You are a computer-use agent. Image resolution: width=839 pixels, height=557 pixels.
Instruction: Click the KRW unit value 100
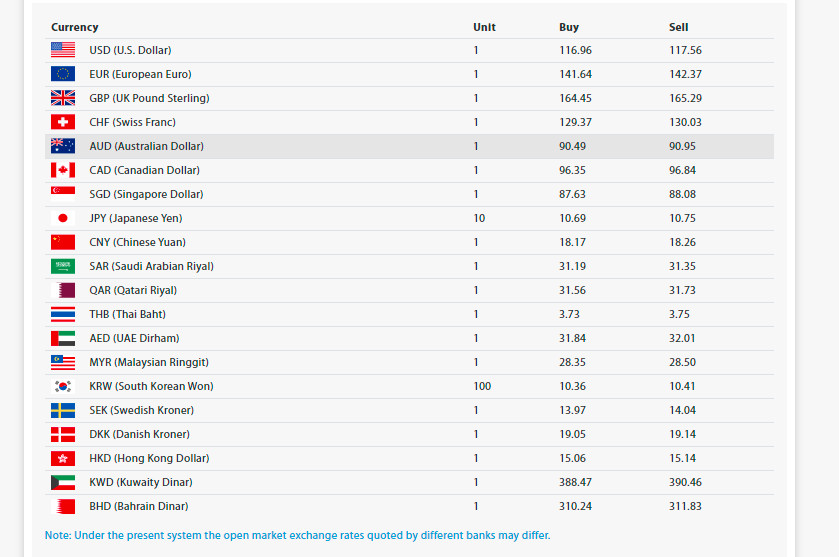[482, 386]
